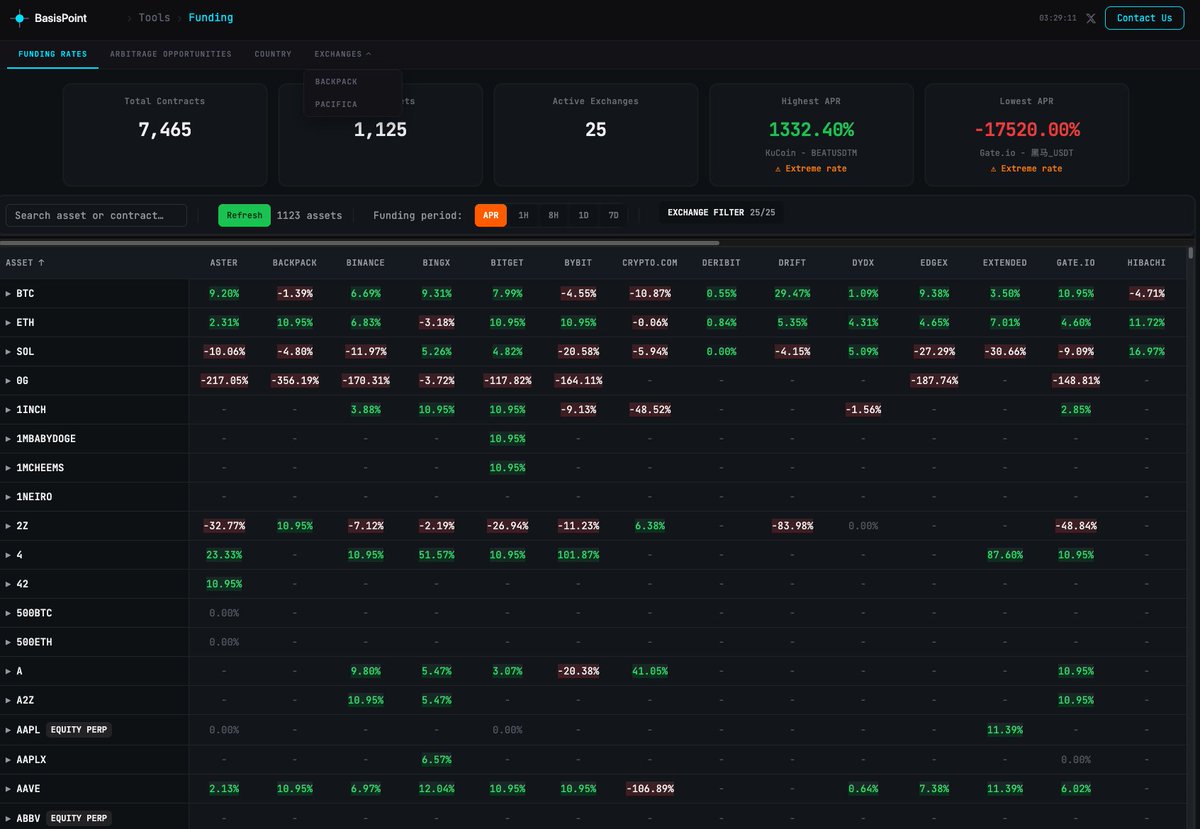The width and height of the screenshot is (1200, 829).
Task: Open the Country tab
Action: (273, 54)
